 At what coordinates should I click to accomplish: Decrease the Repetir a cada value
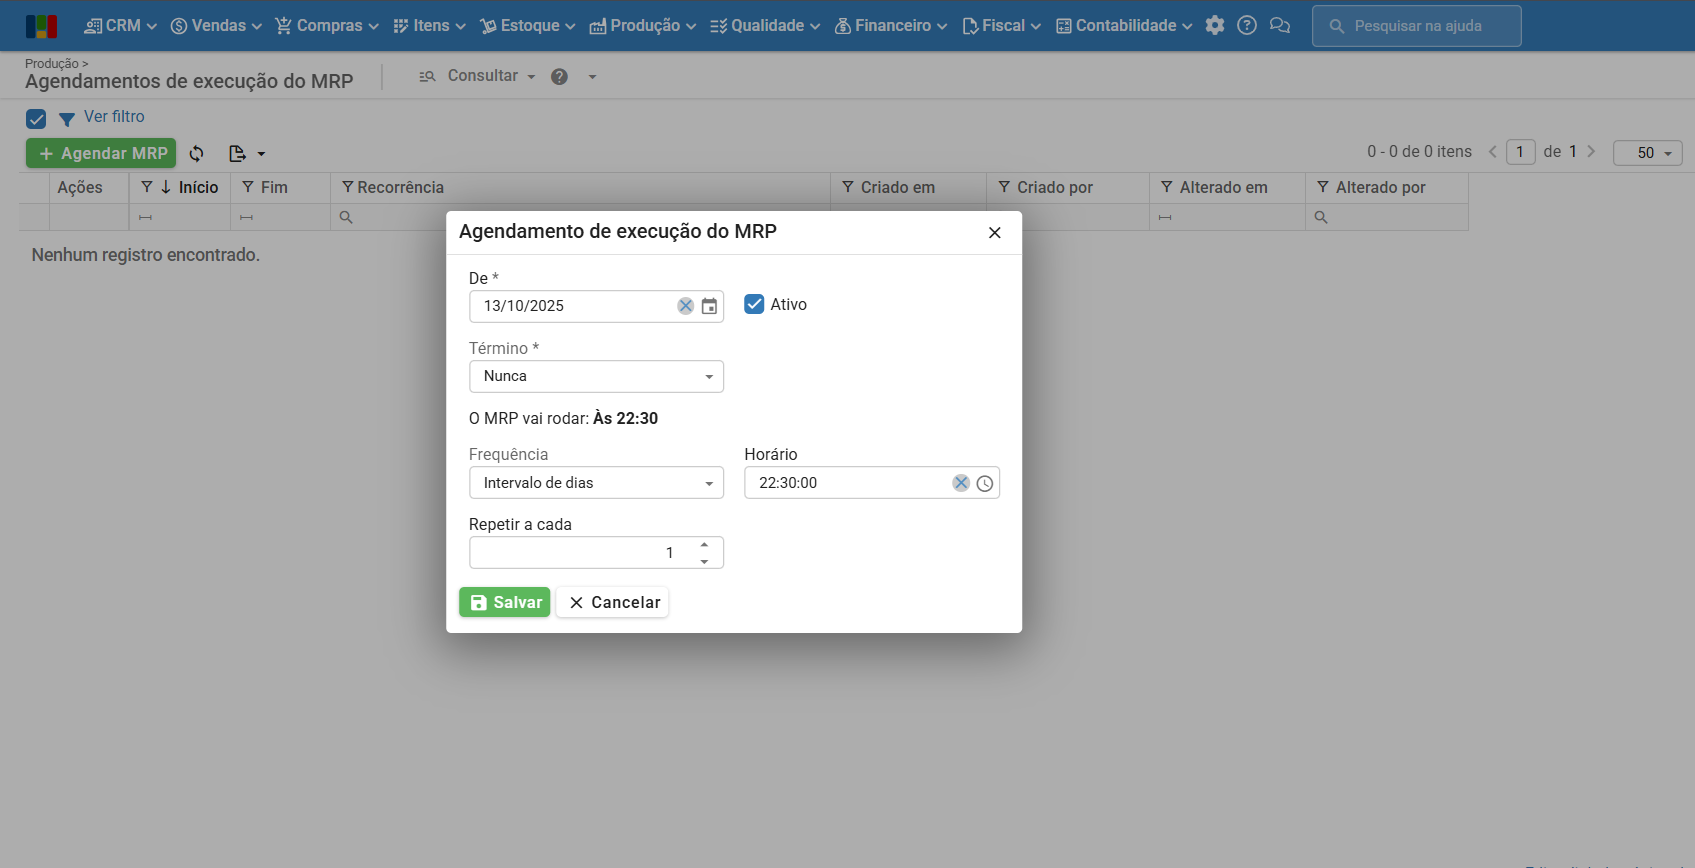(705, 561)
